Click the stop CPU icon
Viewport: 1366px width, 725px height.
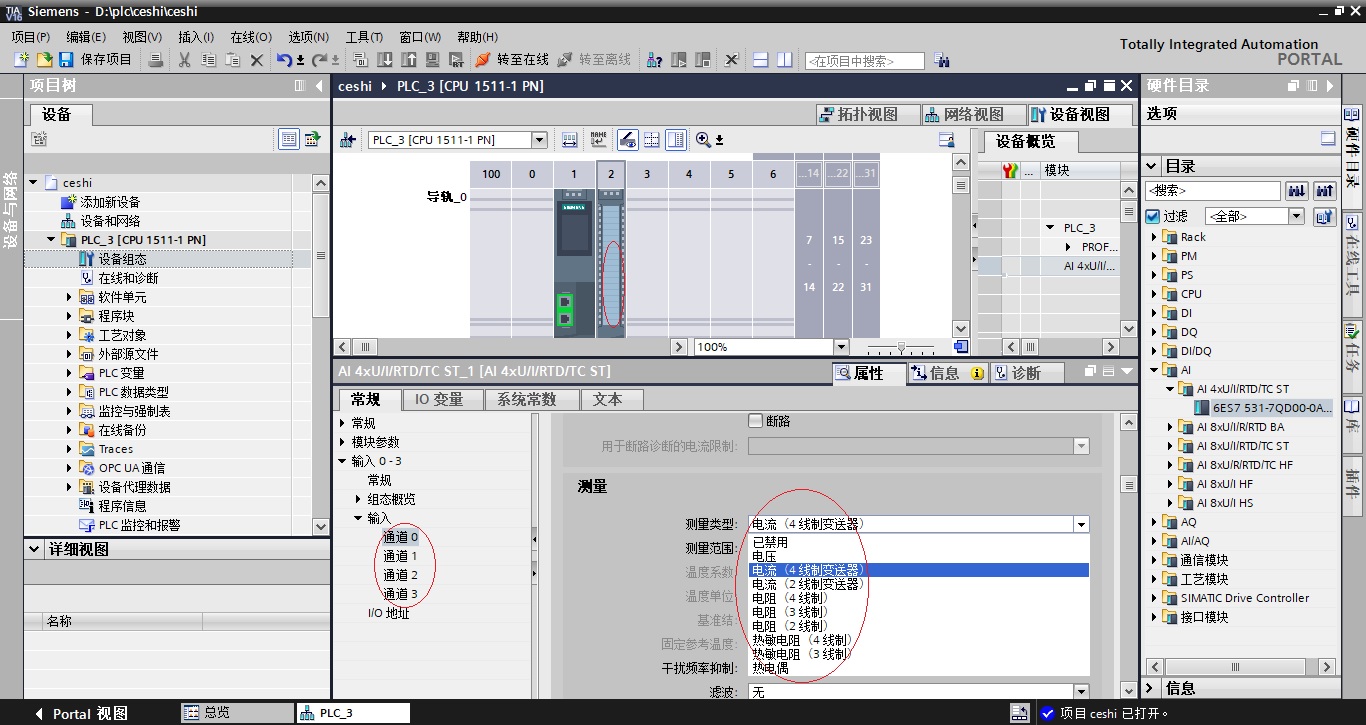click(702, 60)
